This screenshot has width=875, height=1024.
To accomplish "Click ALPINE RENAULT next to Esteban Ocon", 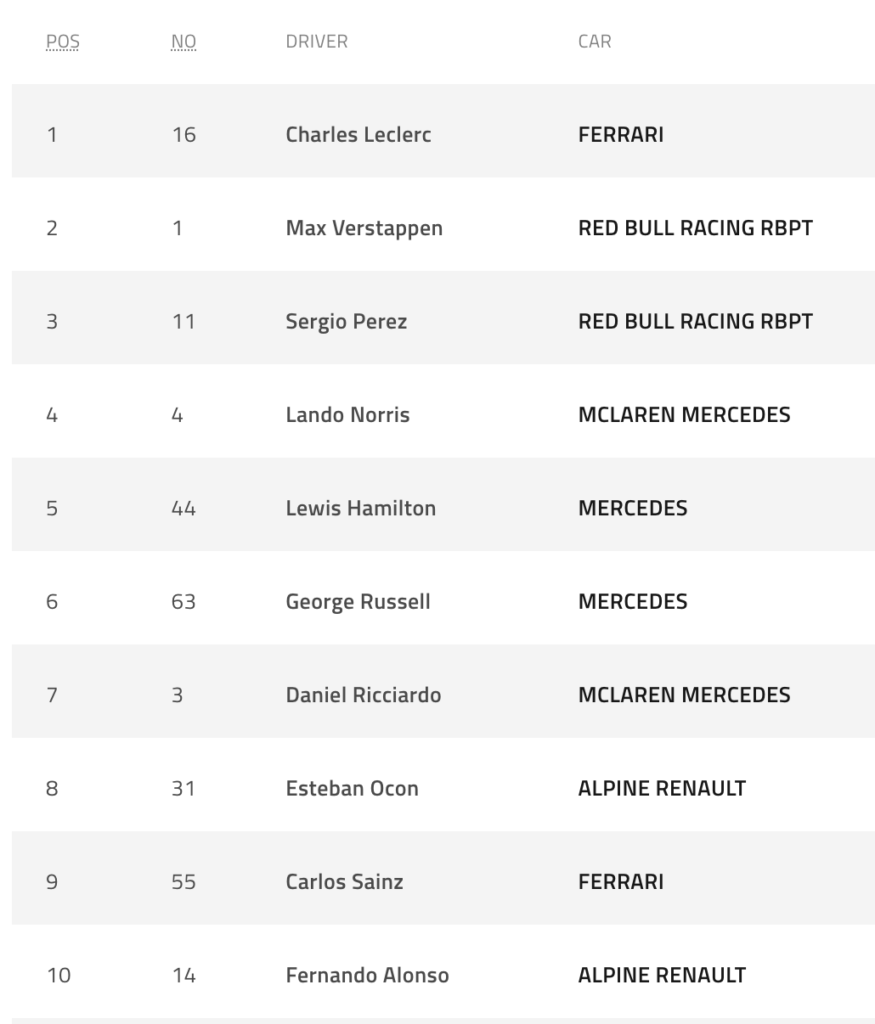I will (x=661, y=788).
